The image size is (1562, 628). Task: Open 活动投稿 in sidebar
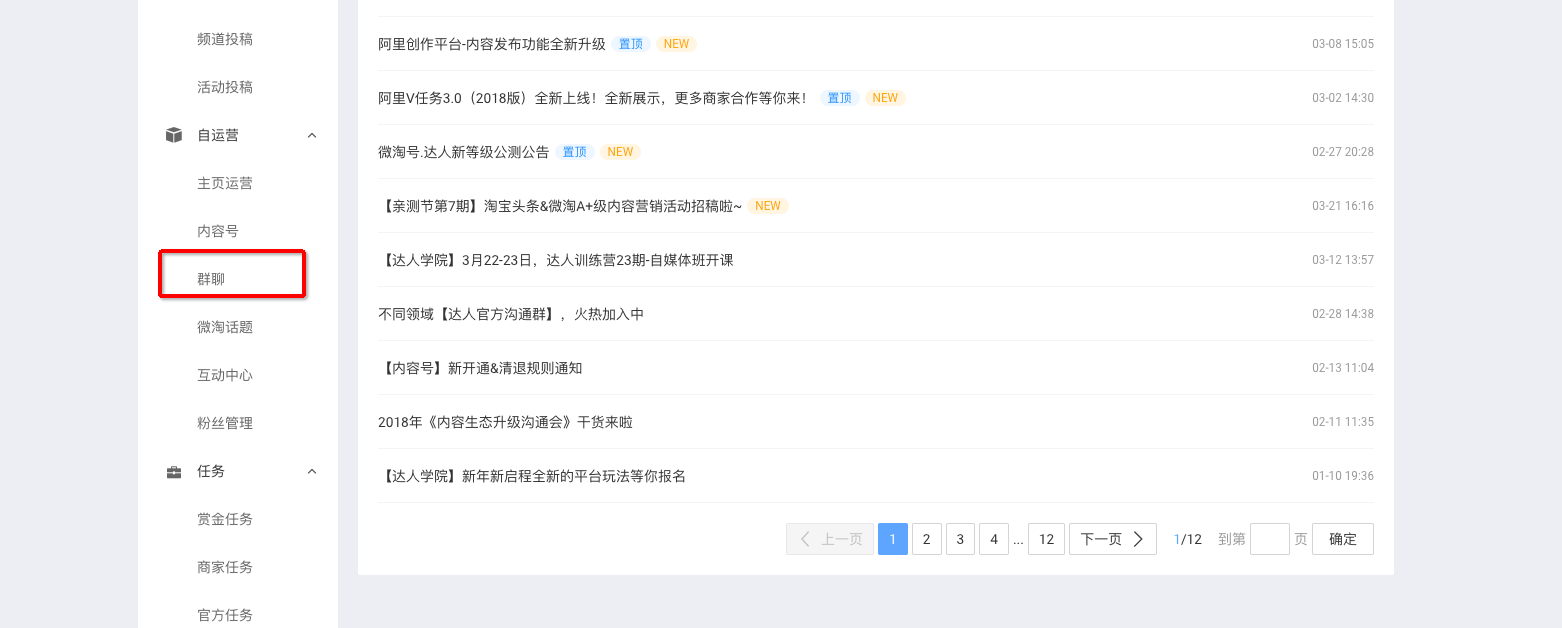click(x=225, y=87)
